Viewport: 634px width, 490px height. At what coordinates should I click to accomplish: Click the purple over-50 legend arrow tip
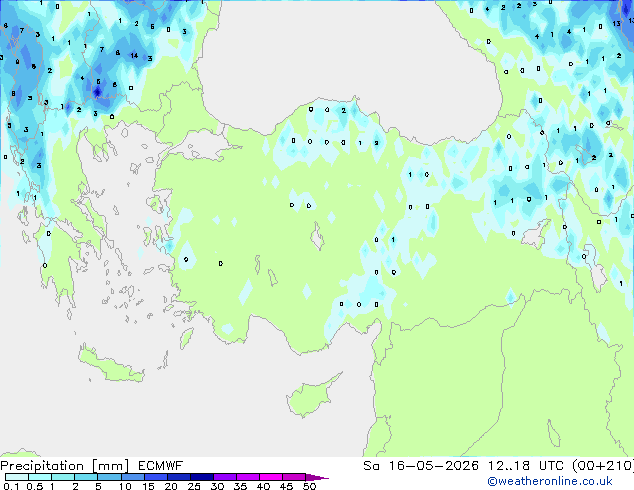[317, 477]
